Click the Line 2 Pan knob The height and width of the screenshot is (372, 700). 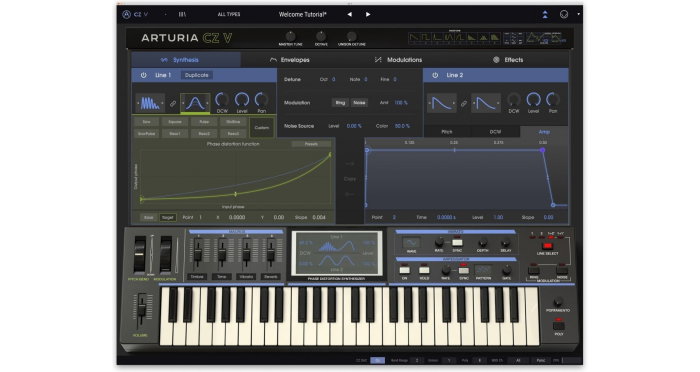[553, 100]
